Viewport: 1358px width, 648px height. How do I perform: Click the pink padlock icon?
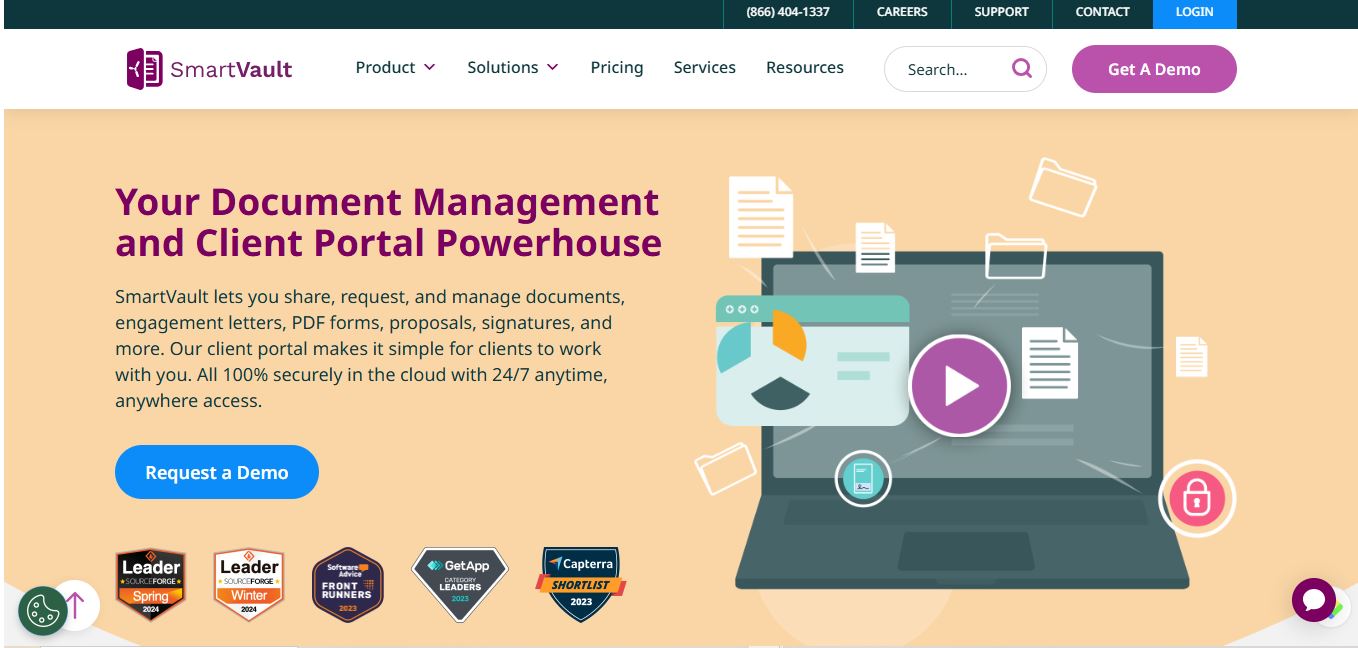coord(1197,498)
